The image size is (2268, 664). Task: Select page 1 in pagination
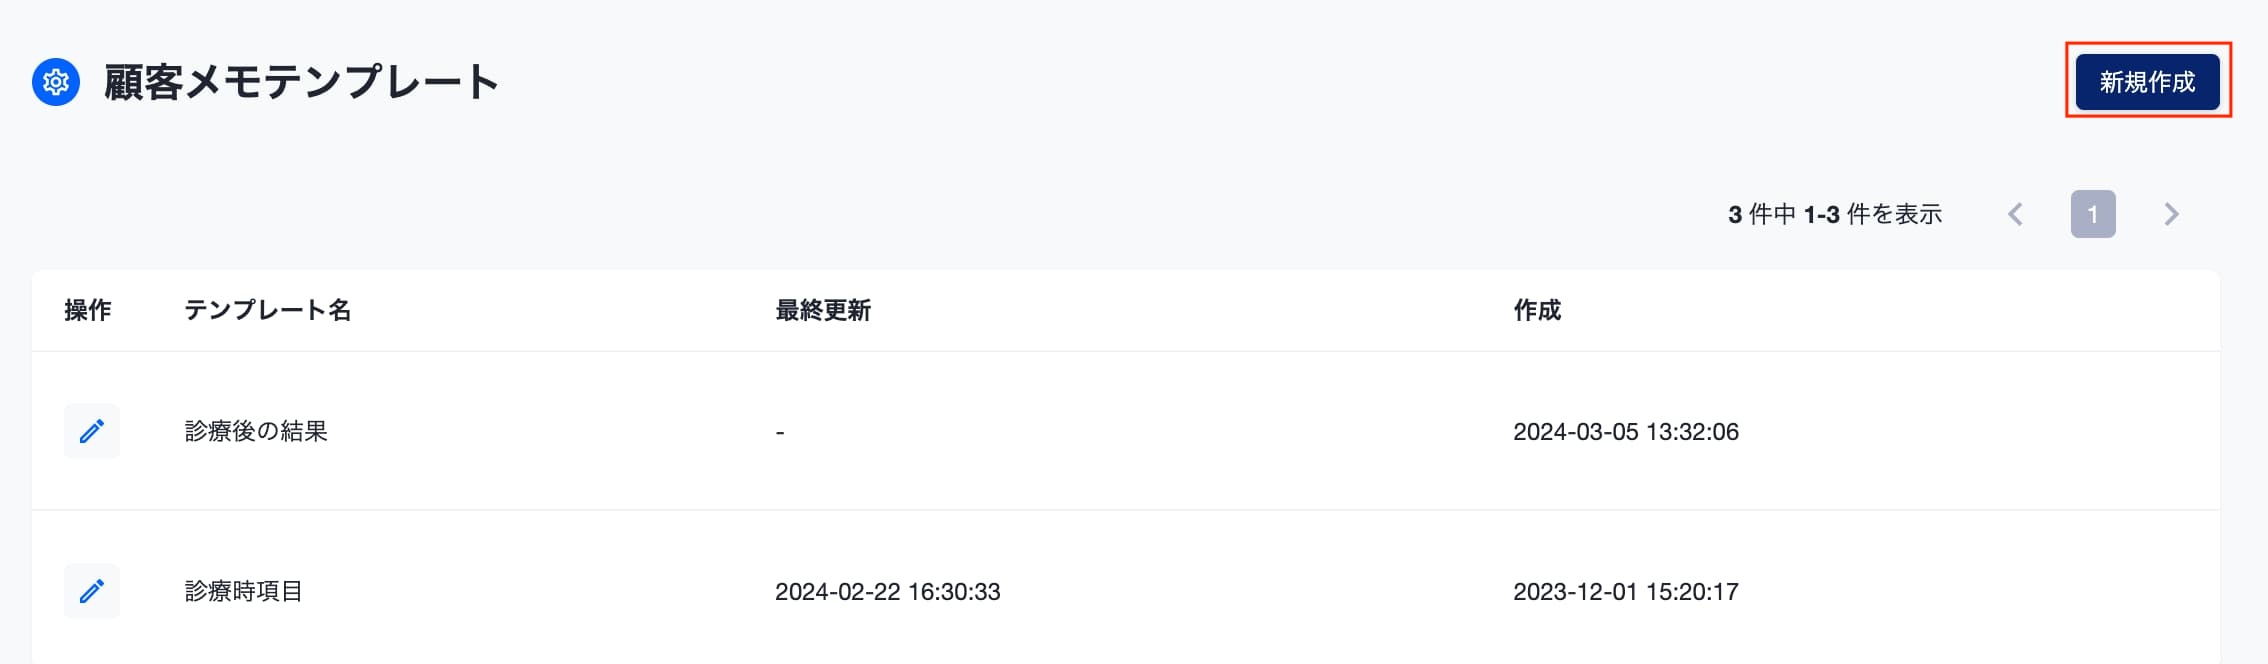2093,214
